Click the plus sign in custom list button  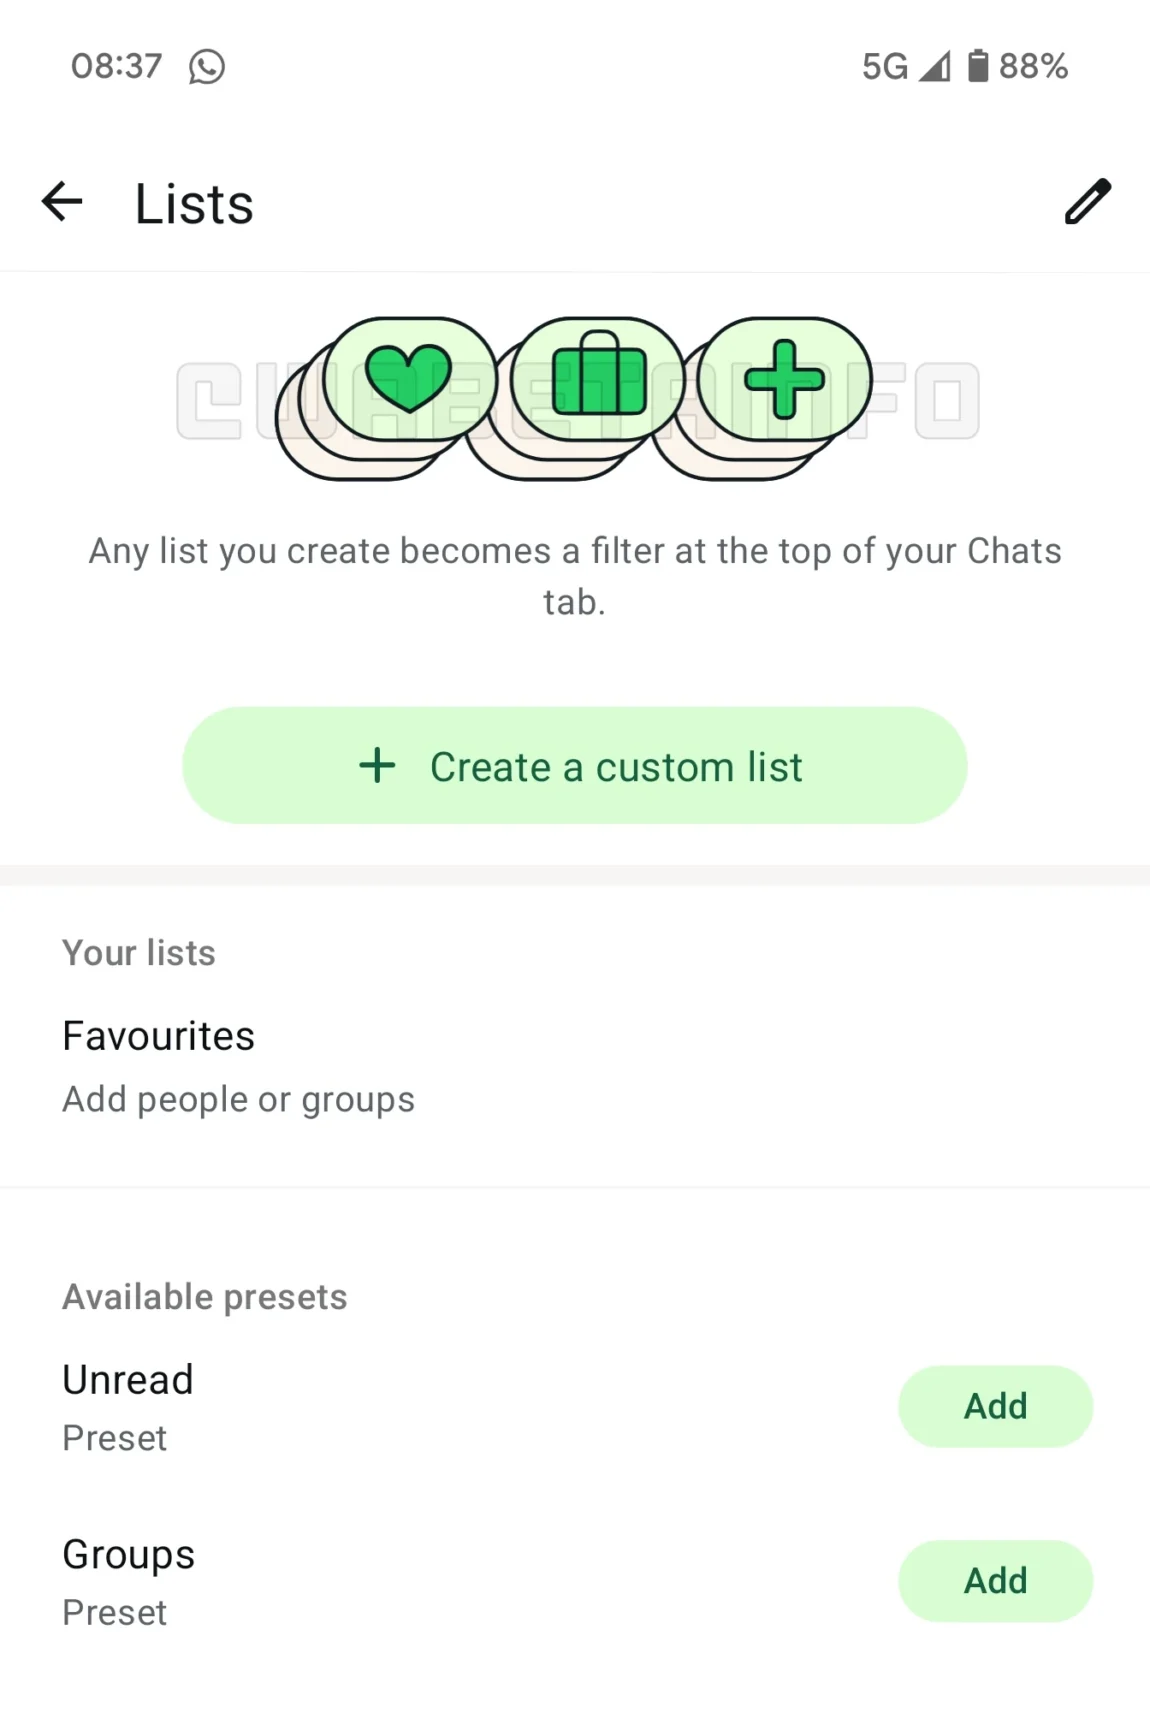377,766
